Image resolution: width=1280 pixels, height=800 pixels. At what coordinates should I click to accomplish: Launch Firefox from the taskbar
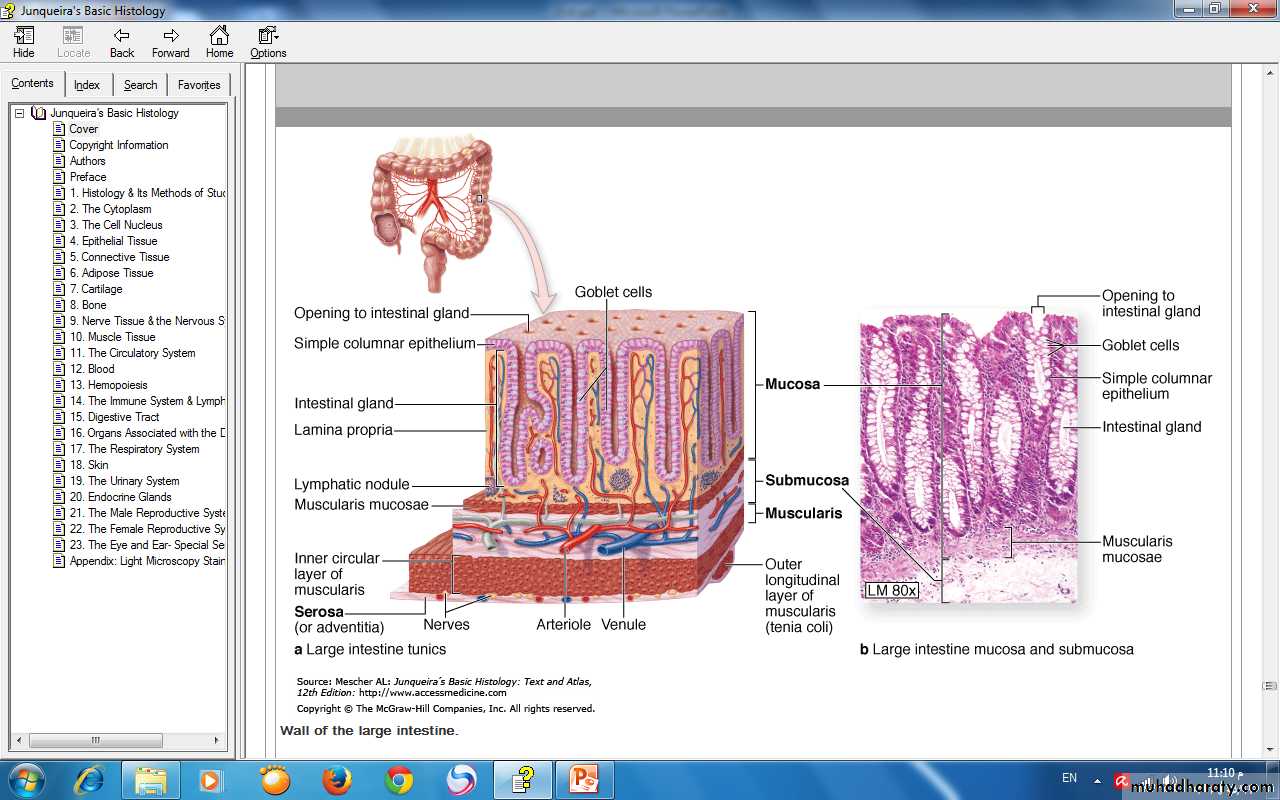tap(337, 780)
